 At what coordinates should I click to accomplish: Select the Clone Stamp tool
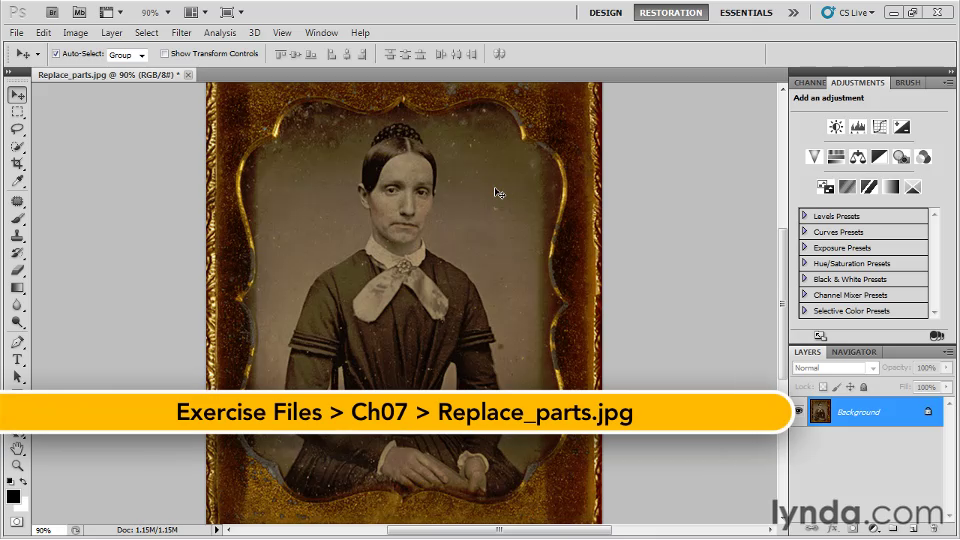(x=17, y=236)
